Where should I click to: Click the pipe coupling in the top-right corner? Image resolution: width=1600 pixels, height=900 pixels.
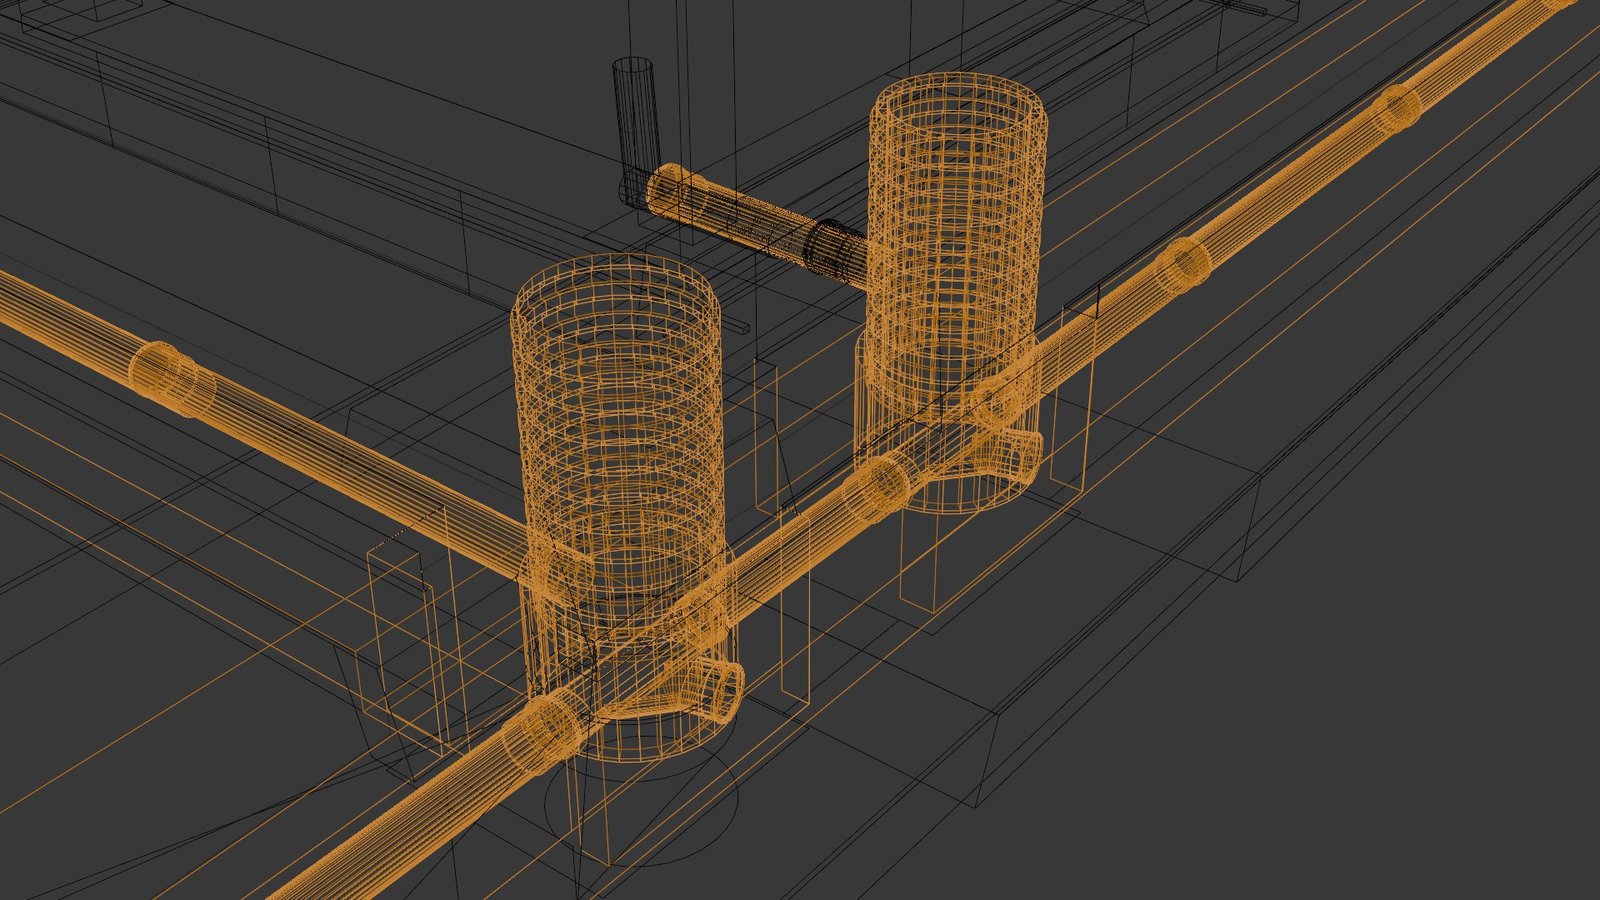[1397, 109]
